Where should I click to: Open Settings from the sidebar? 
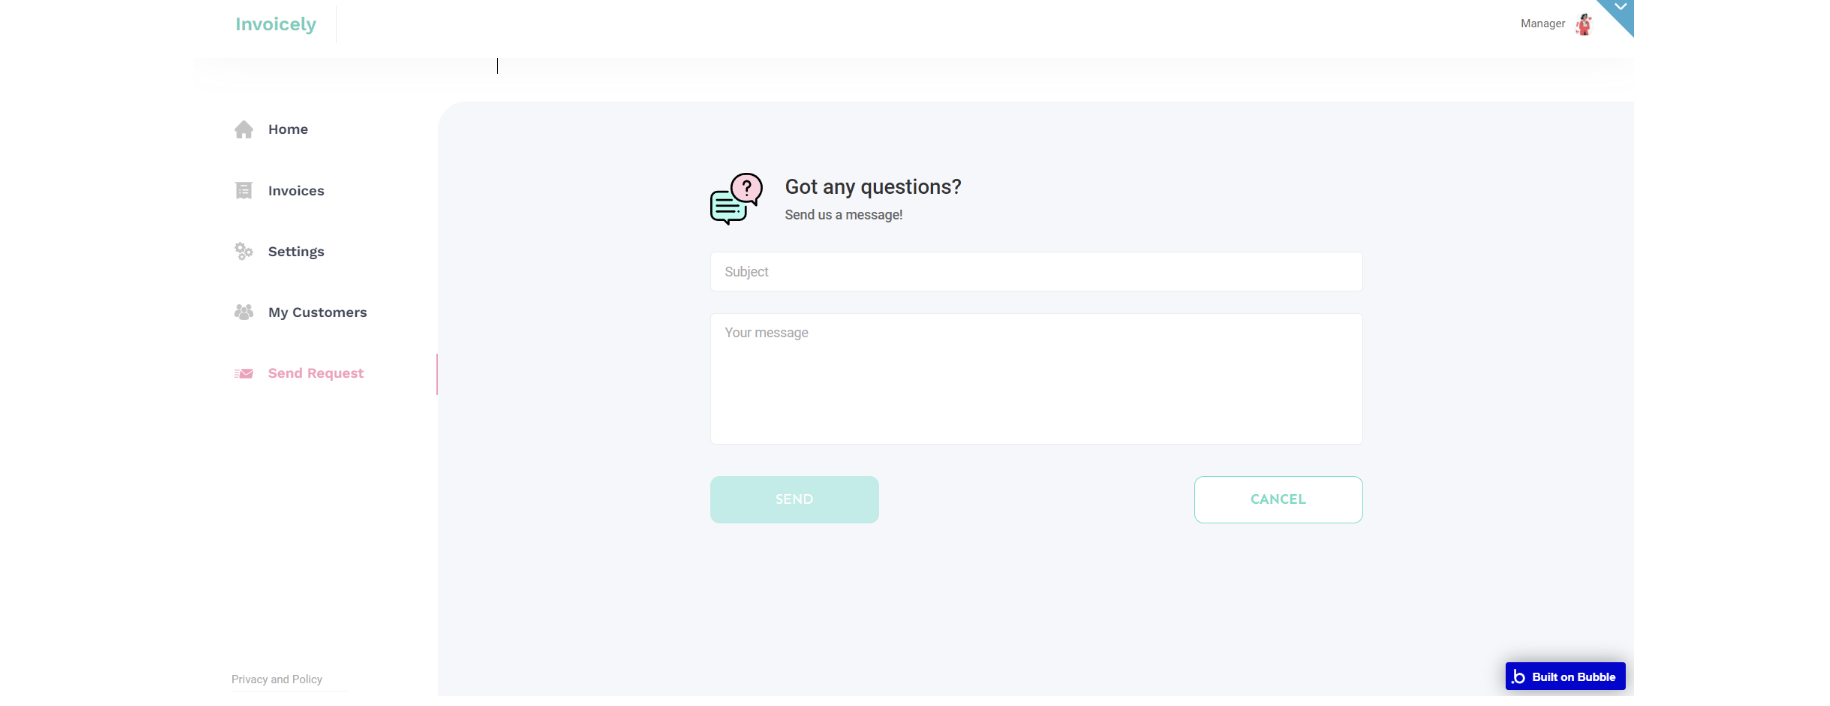coord(296,252)
